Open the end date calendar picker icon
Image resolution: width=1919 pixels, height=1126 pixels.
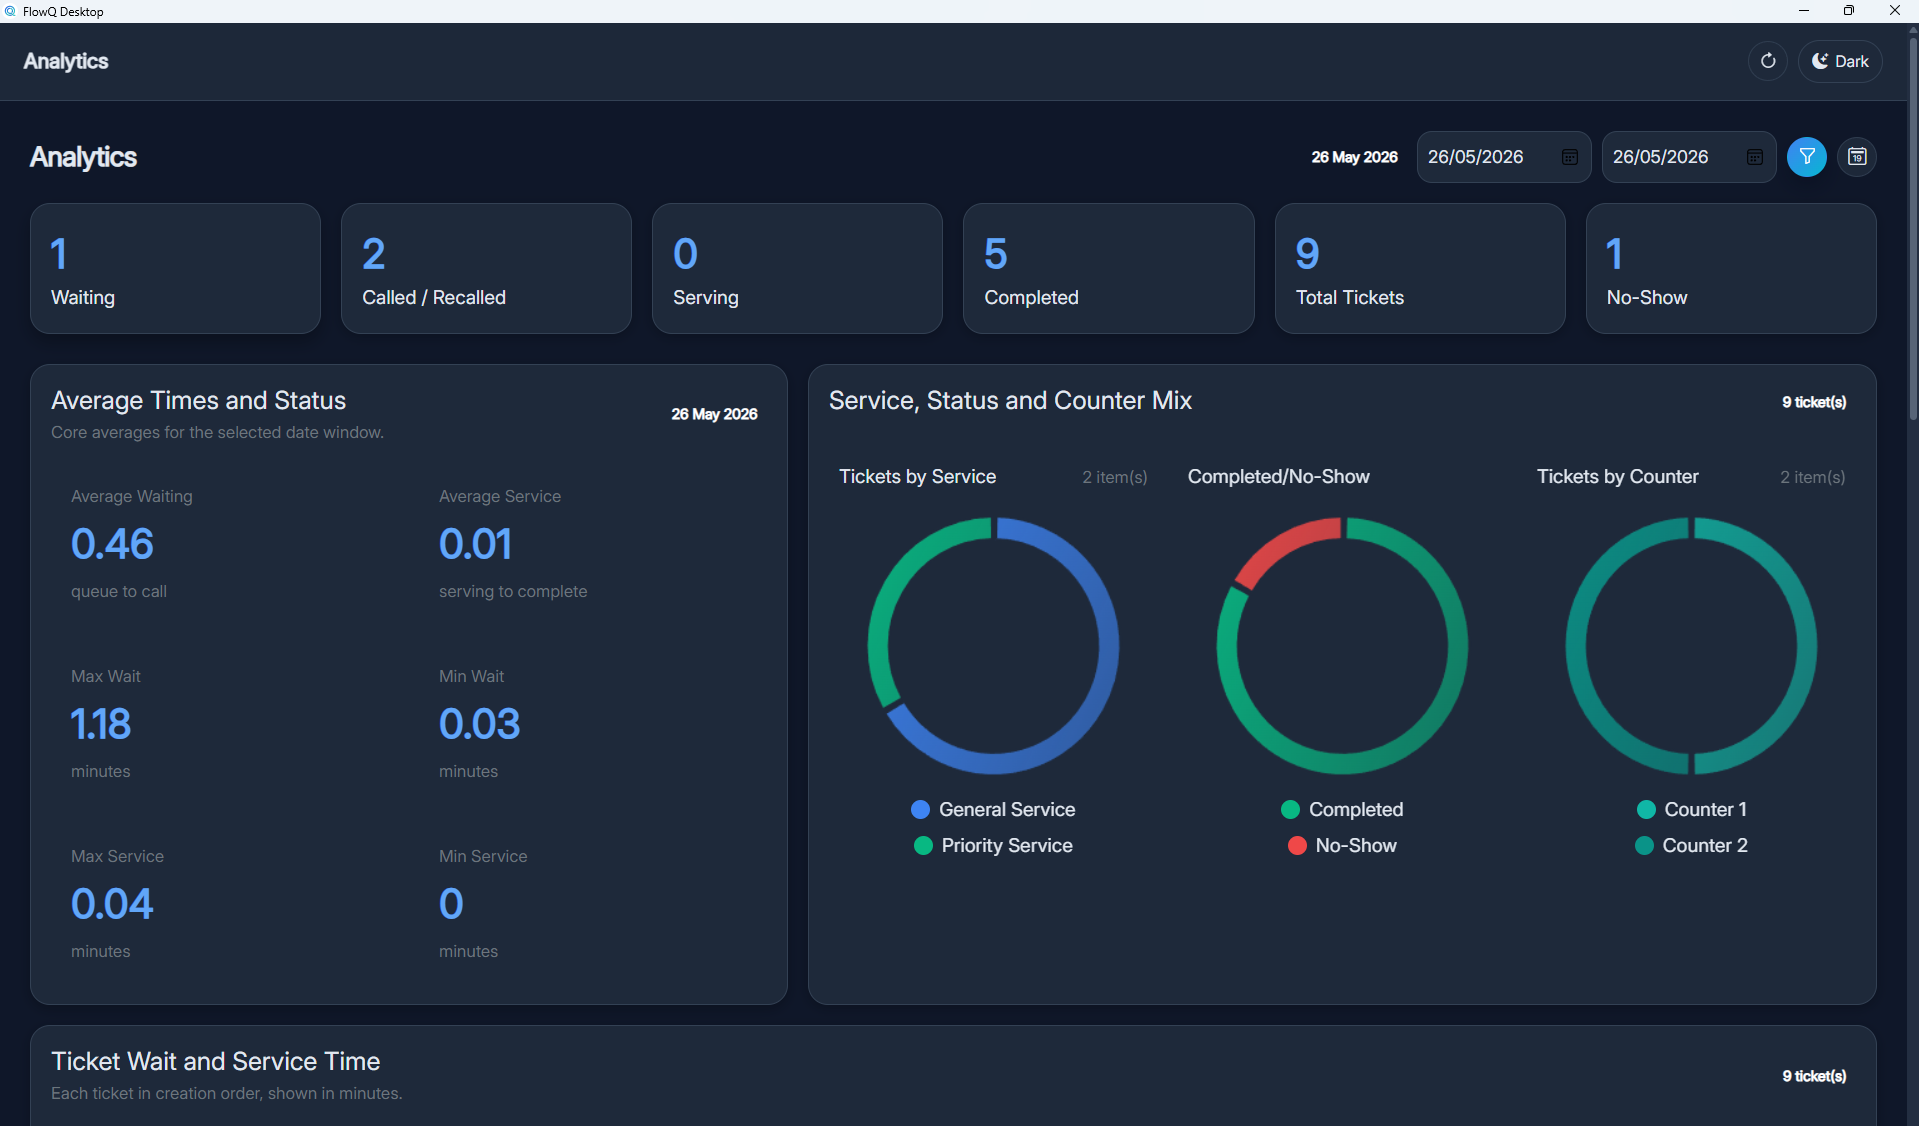click(x=1754, y=157)
